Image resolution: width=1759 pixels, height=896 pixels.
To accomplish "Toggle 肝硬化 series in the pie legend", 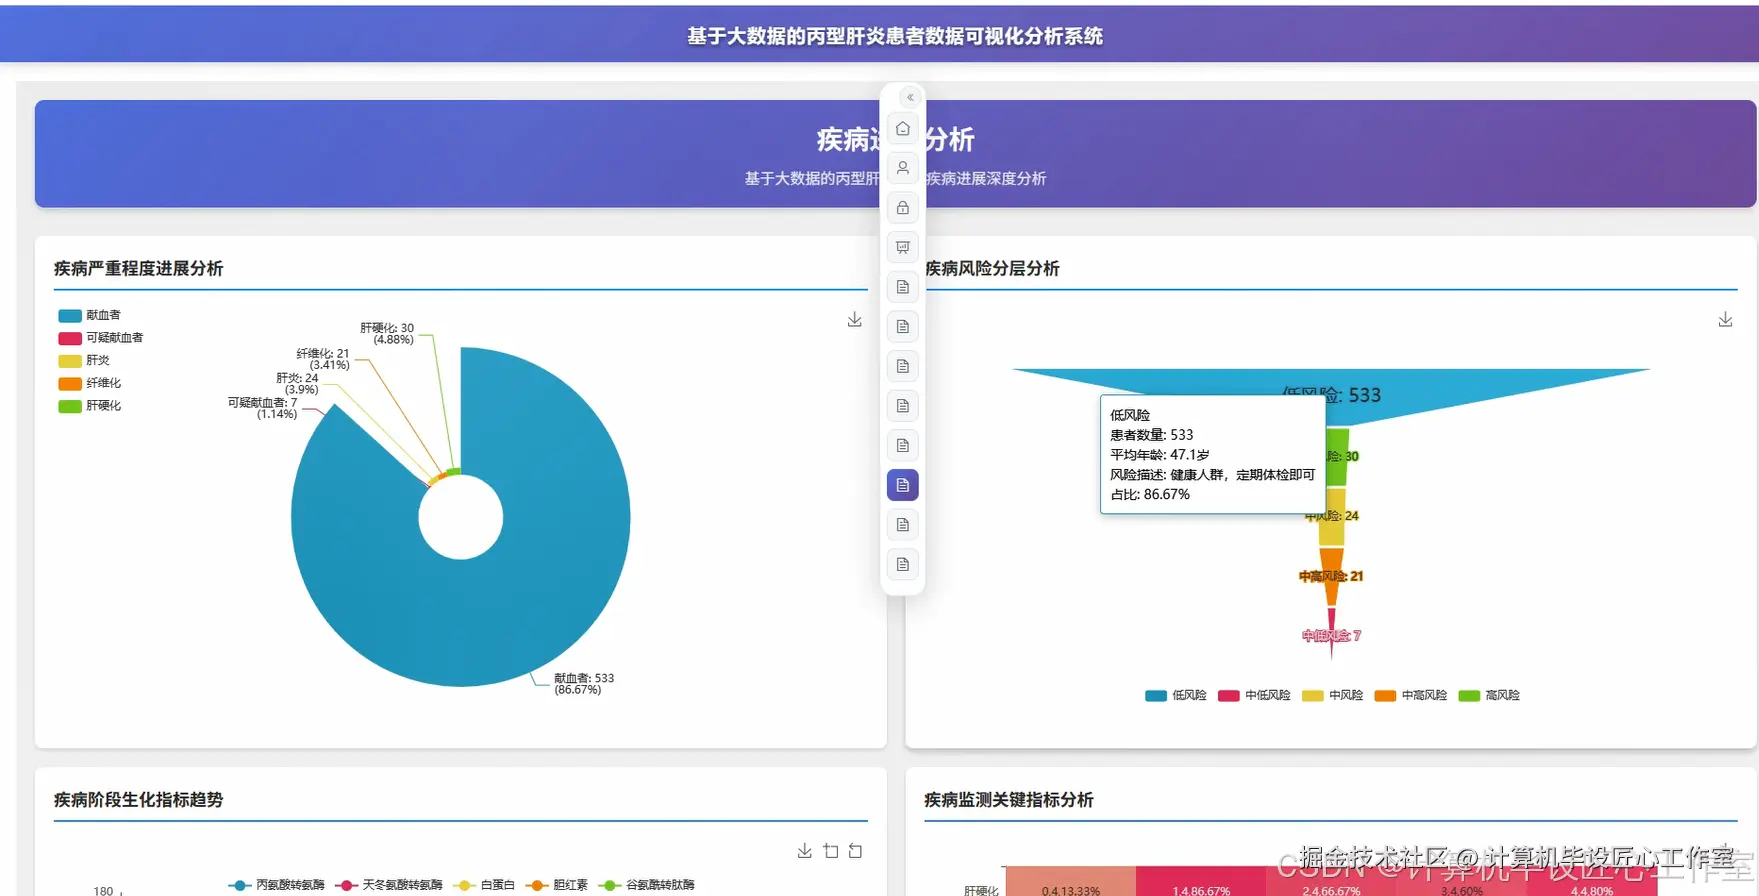I will tap(89, 406).
